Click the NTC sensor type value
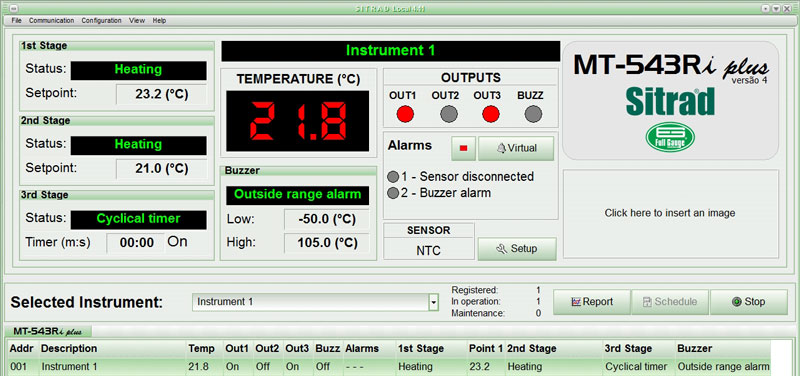Viewport: 800px width, 376px height. tap(429, 250)
